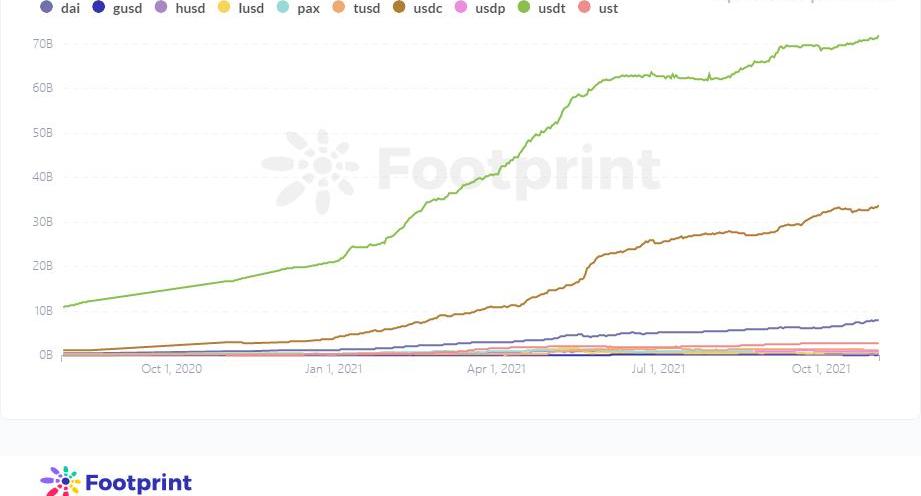Click the yellow lusd legend dot
This screenshot has height=496, width=921.
(x=224, y=8)
